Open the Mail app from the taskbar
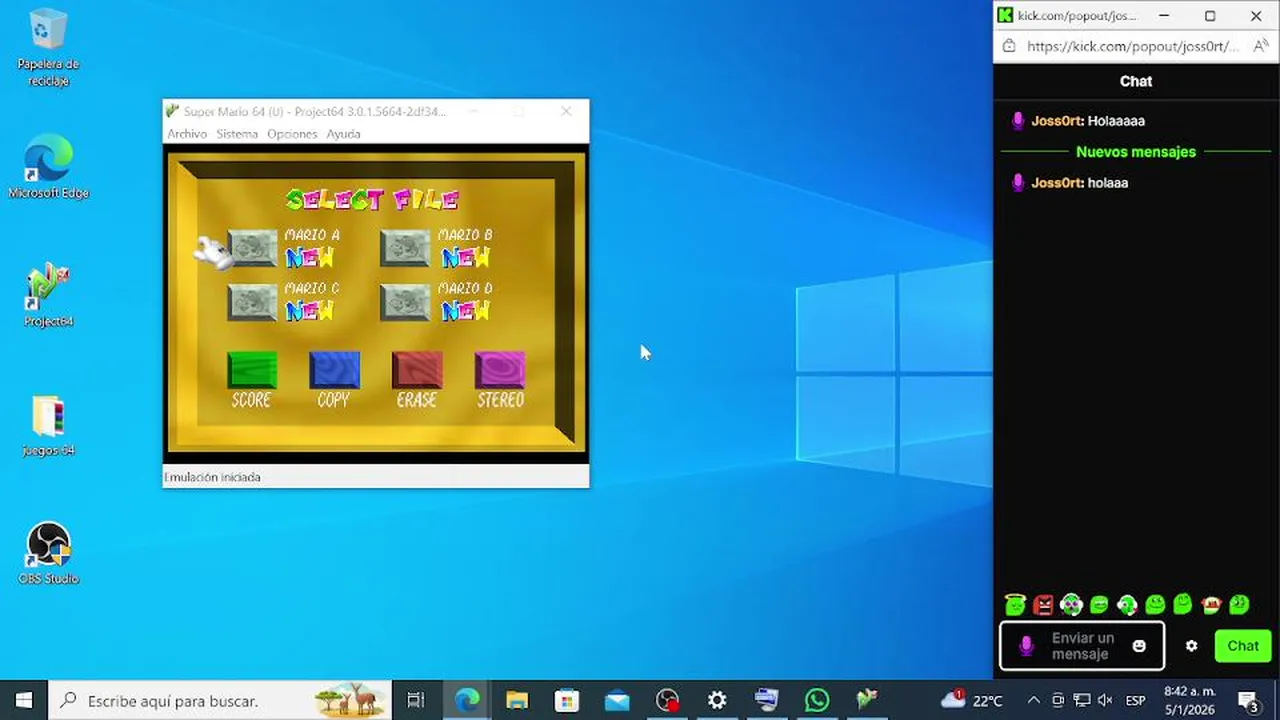The image size is (1280, 720). 617,700
